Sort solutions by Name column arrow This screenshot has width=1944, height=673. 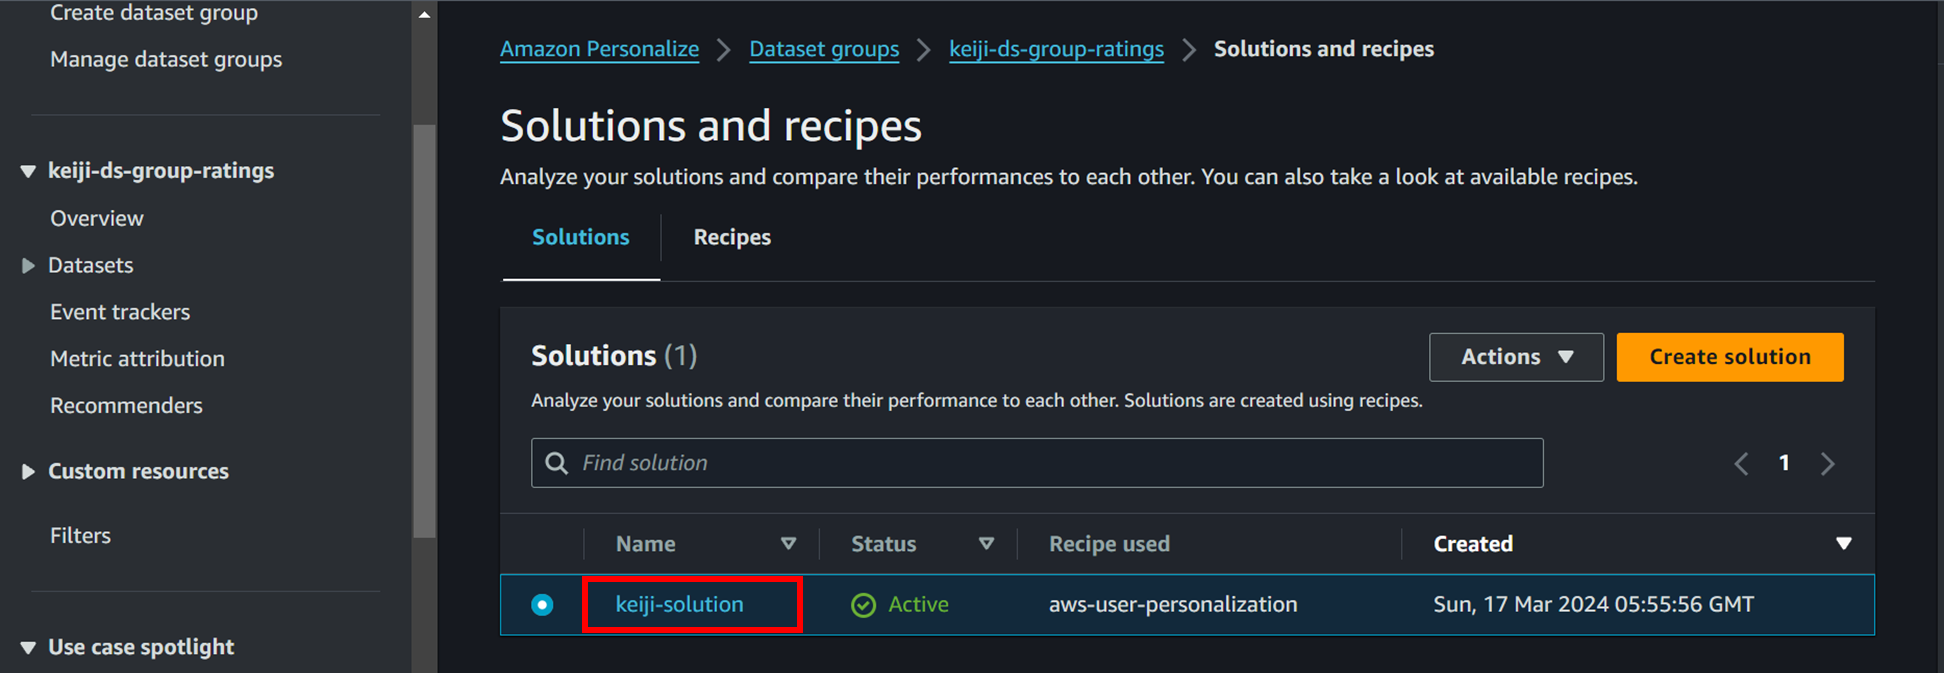788,544
